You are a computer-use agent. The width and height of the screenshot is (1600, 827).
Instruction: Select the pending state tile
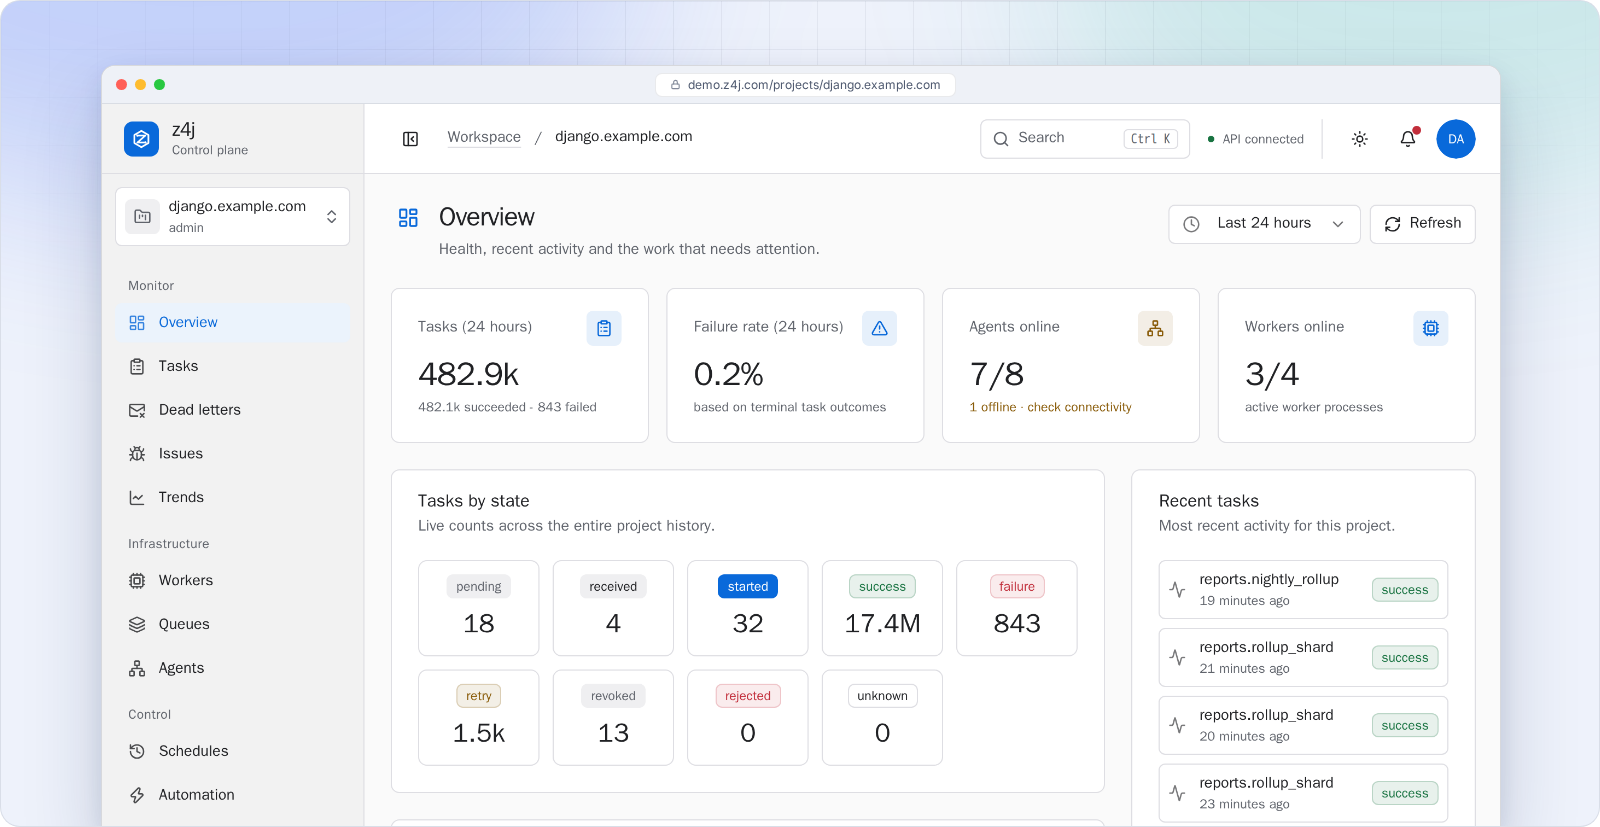point(479,608)
